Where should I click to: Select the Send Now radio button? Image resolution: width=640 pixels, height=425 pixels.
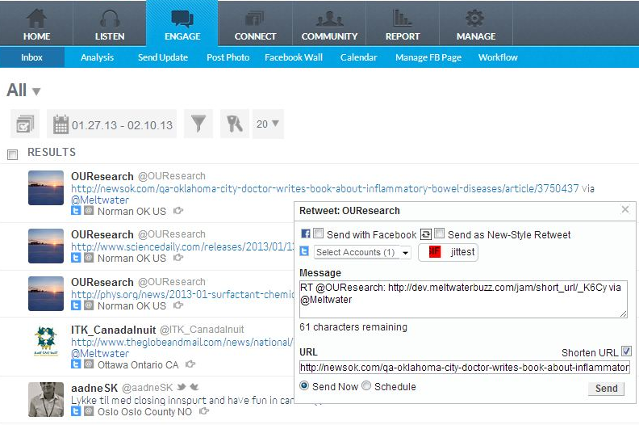pos(304,385)
